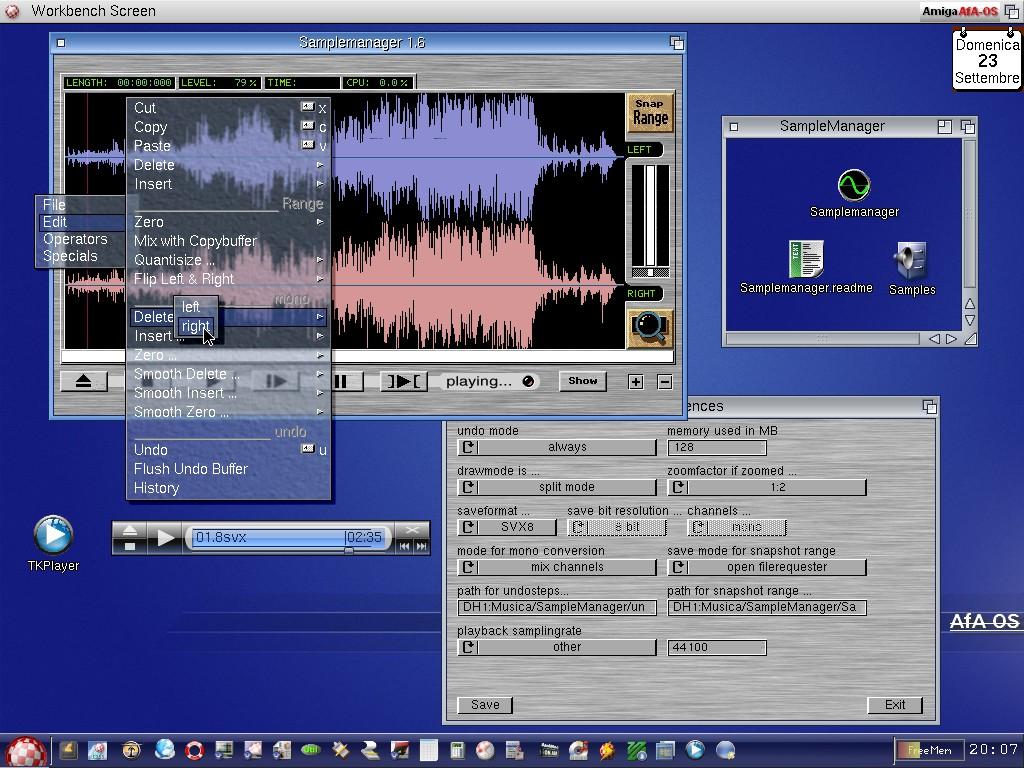Click the Save button in preferences
Image resolution: width=1024 pixels, height=768 pixels.
485,705
